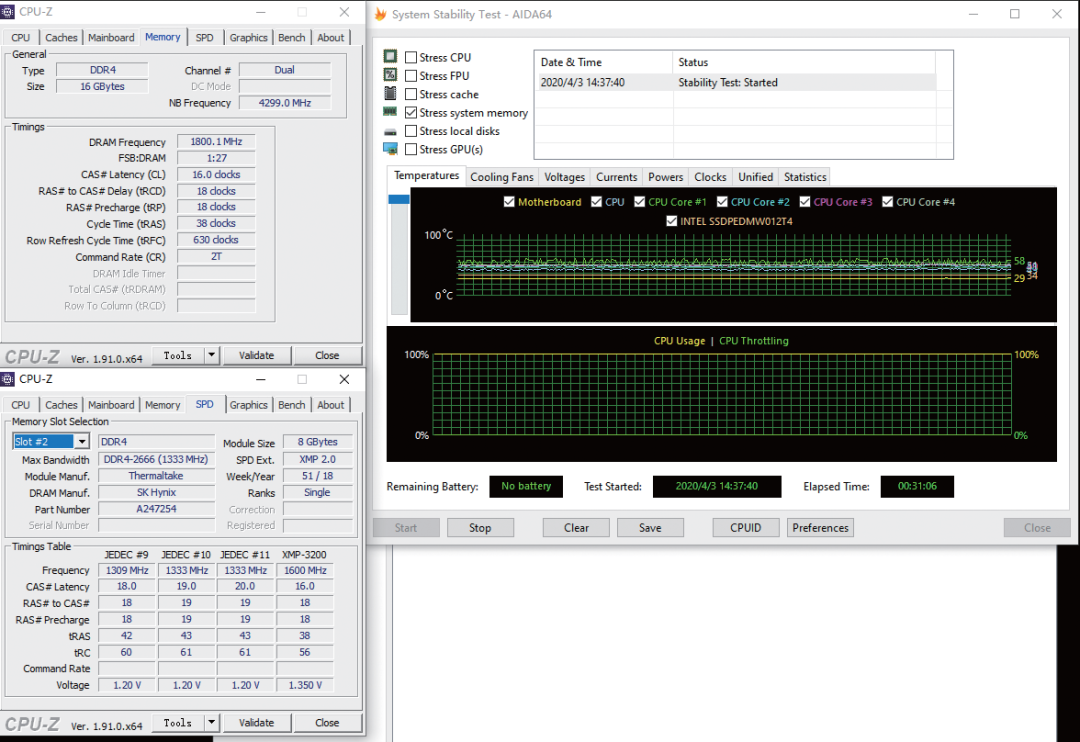Image resolution: width=1080 pixels, height=742 pixels.
Task: Enable the Stress local disks checkbox
Action: (x=411, y=131)
